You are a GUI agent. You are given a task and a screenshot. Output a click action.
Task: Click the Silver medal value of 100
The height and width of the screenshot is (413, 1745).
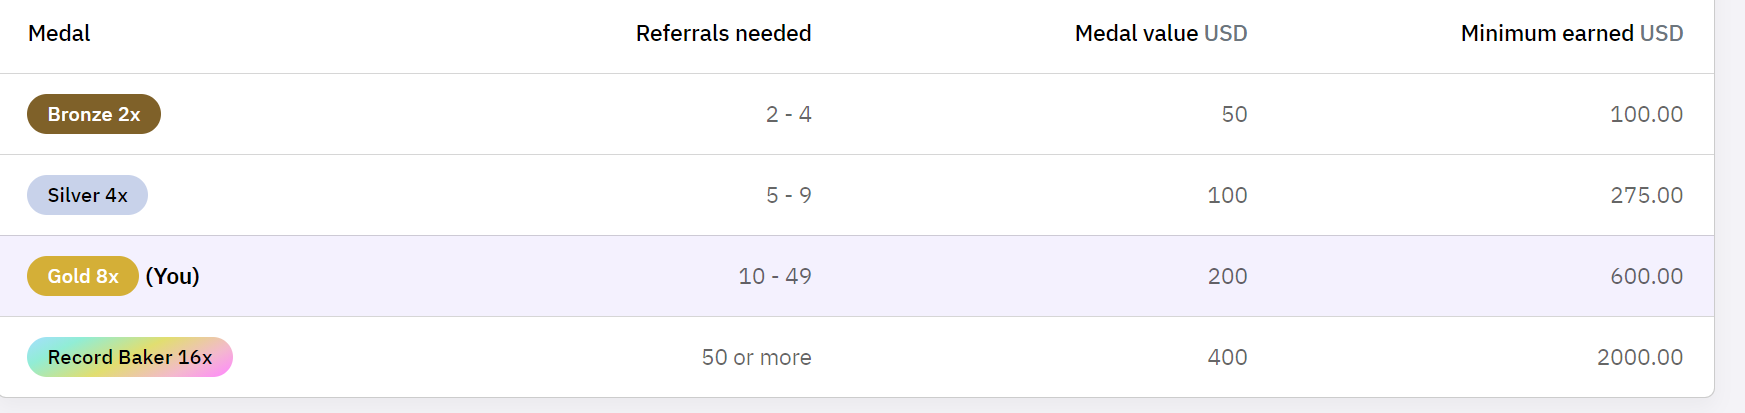click(1227, 195)
